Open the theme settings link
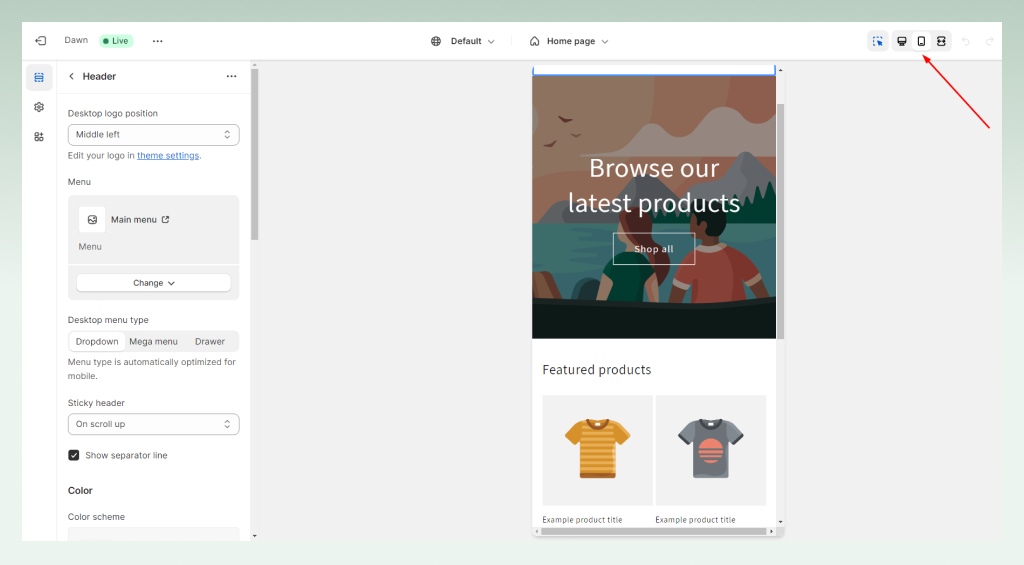The image size is (1024, 565). [x=168, y=155]
